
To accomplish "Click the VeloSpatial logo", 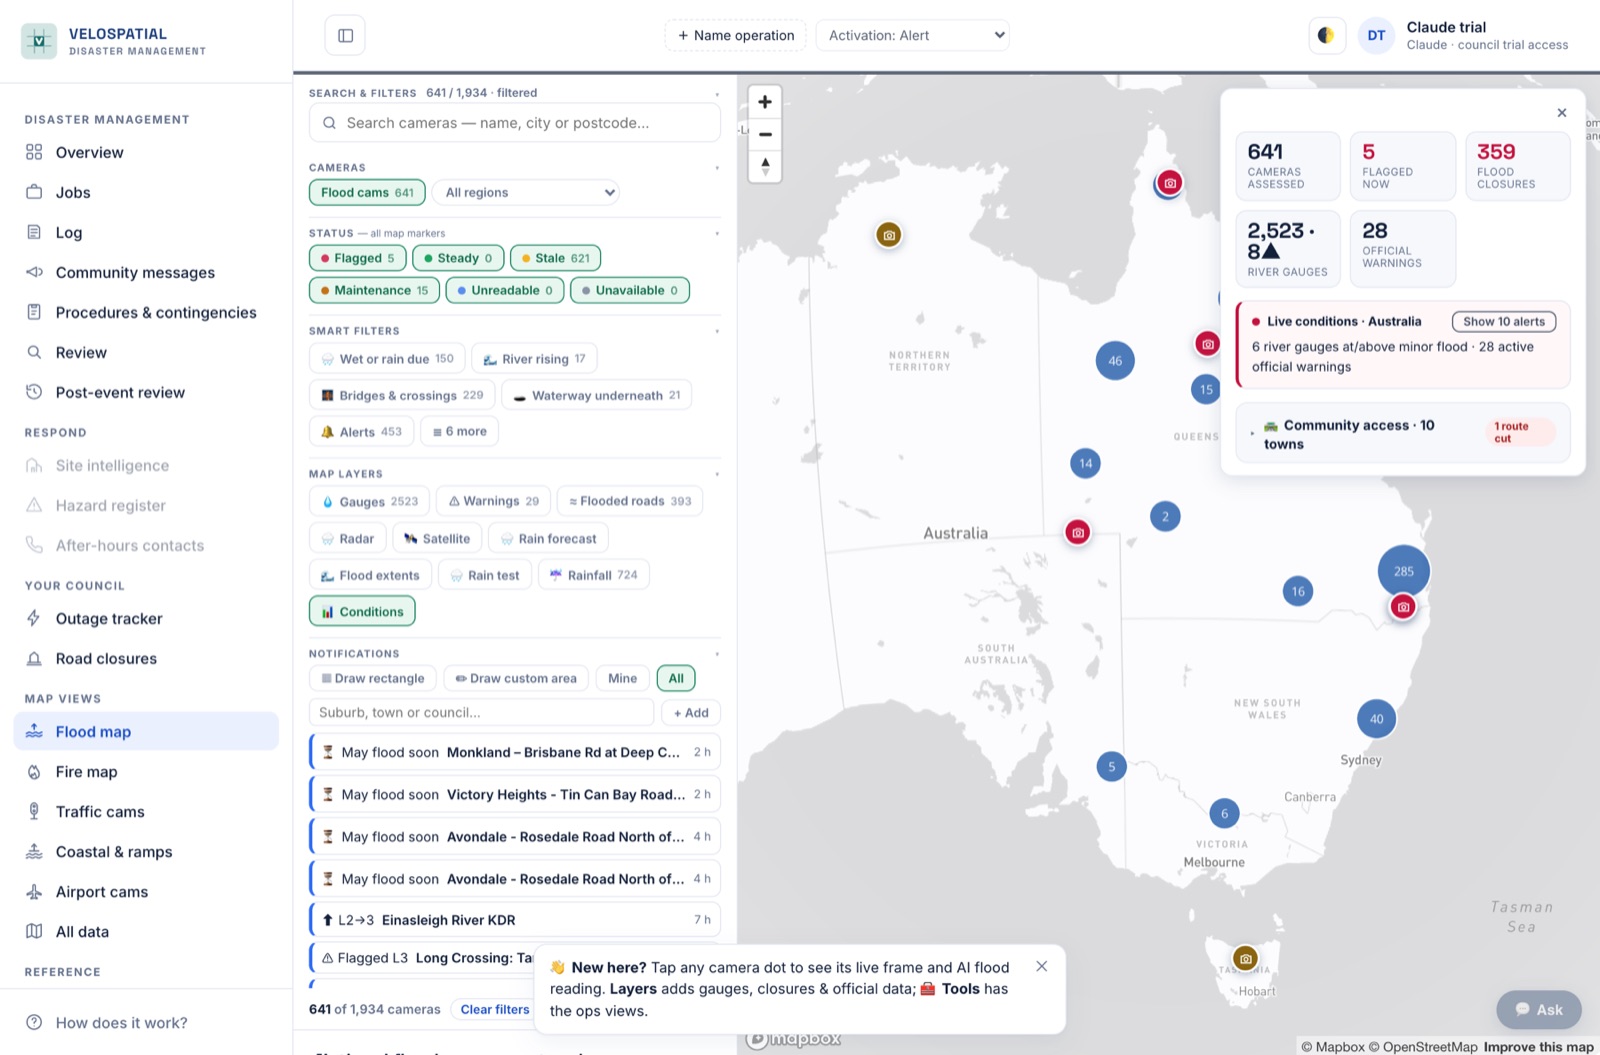I will (x=39, y=41).
